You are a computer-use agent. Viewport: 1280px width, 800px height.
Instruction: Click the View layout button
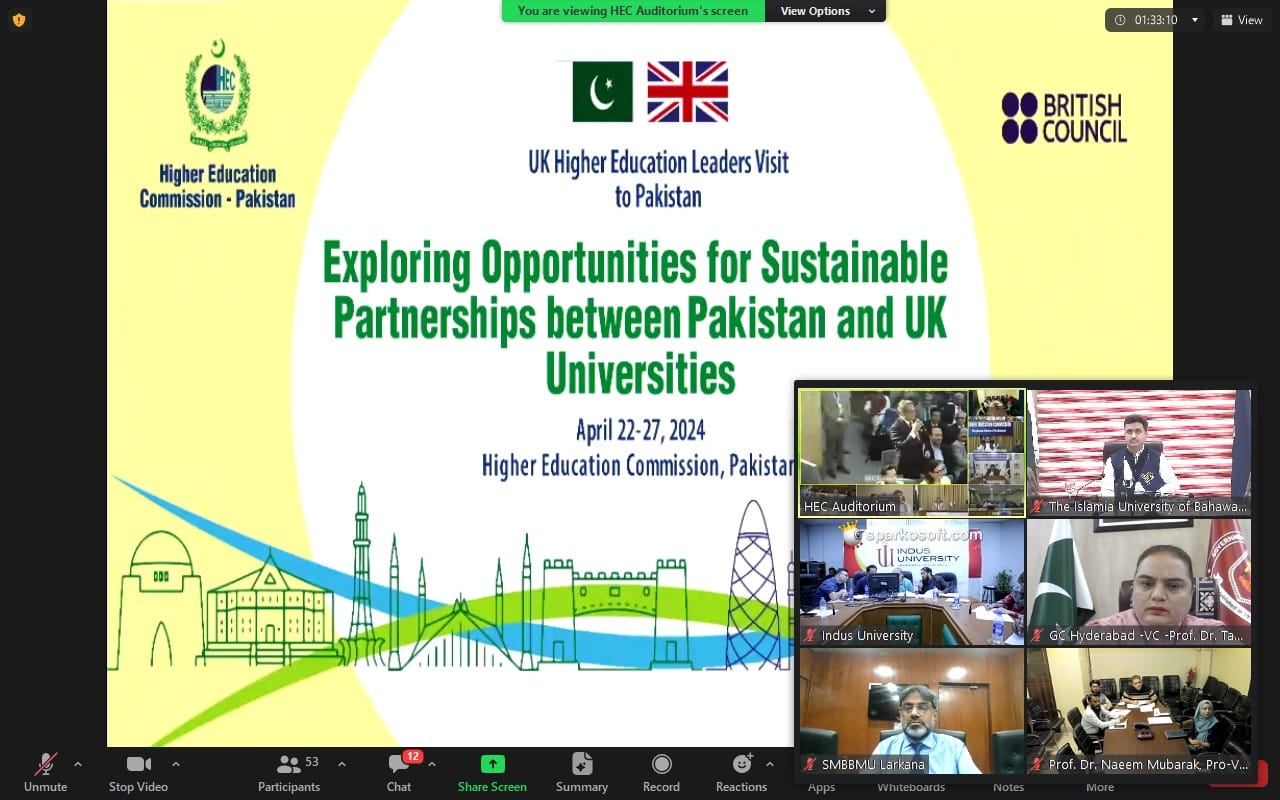point(1240,20)
